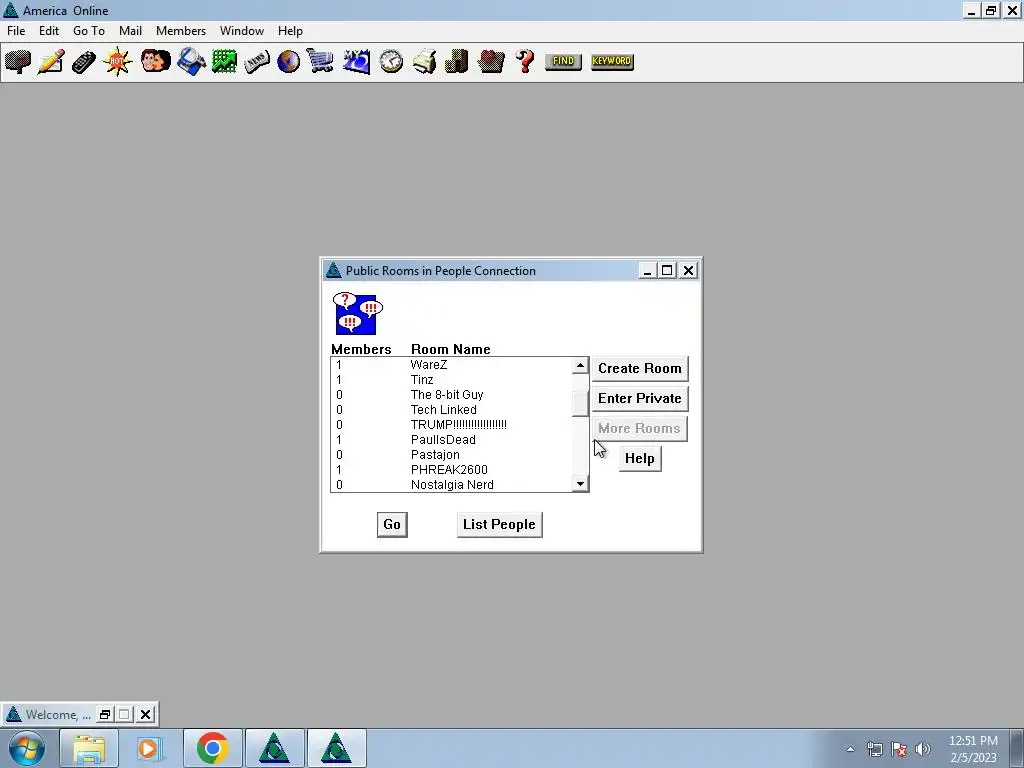
Task: Click the second AOL taskbar icon
Action: point(336,748)
